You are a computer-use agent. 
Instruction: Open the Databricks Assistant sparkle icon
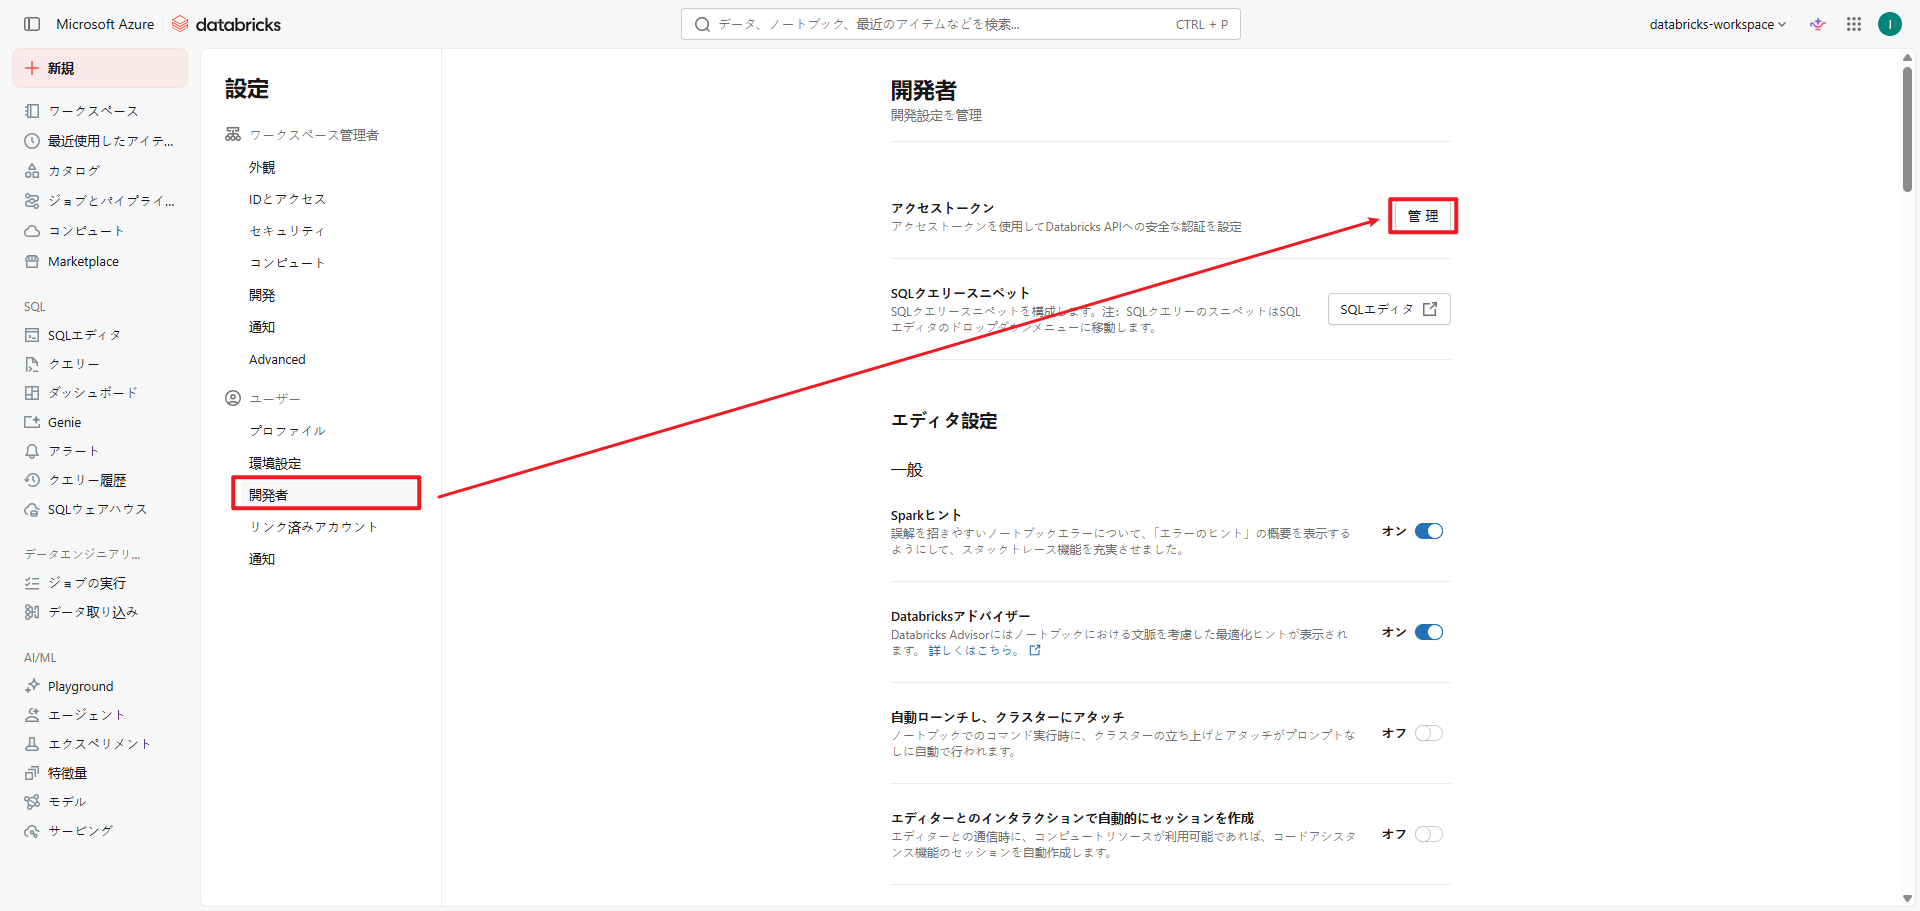(1818, 24)
